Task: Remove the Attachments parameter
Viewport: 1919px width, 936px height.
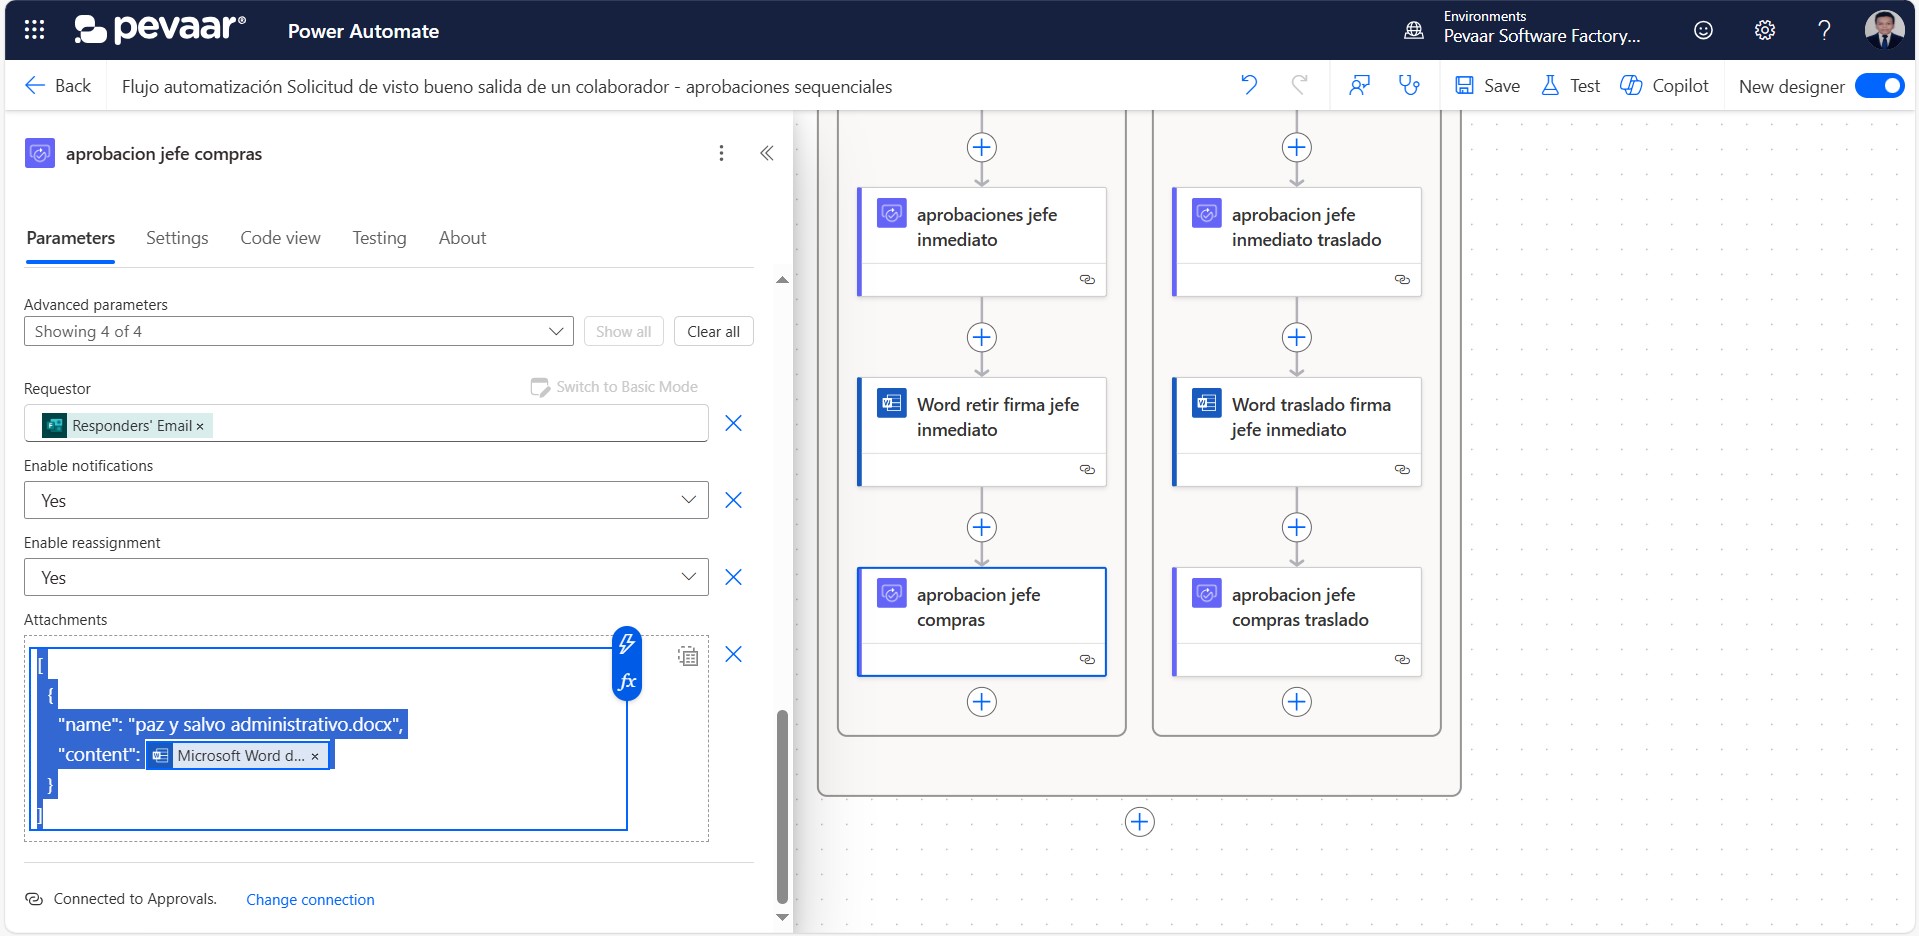Action: click(733, 654)
